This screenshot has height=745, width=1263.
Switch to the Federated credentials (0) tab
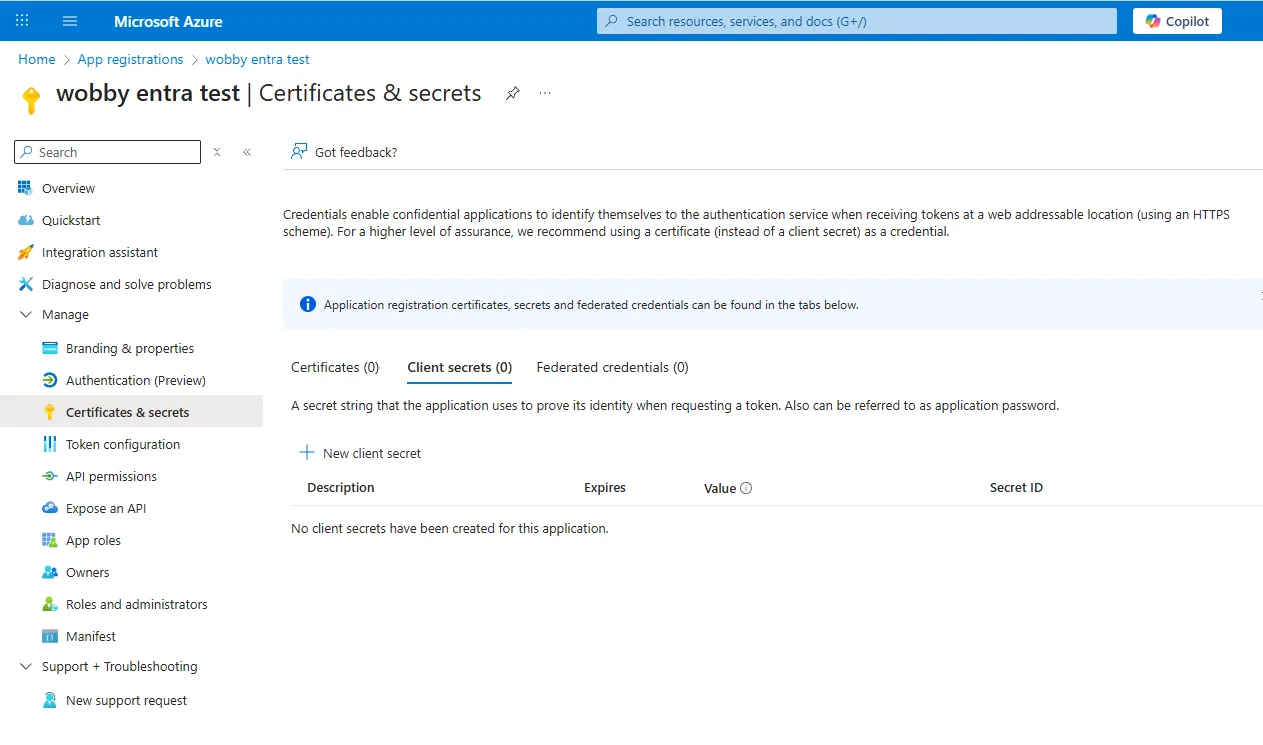[612, 367]
